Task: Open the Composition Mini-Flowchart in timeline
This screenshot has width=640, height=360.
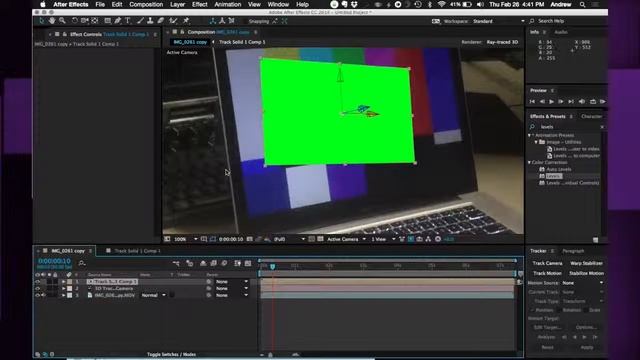Action: (x=176, y=263)
